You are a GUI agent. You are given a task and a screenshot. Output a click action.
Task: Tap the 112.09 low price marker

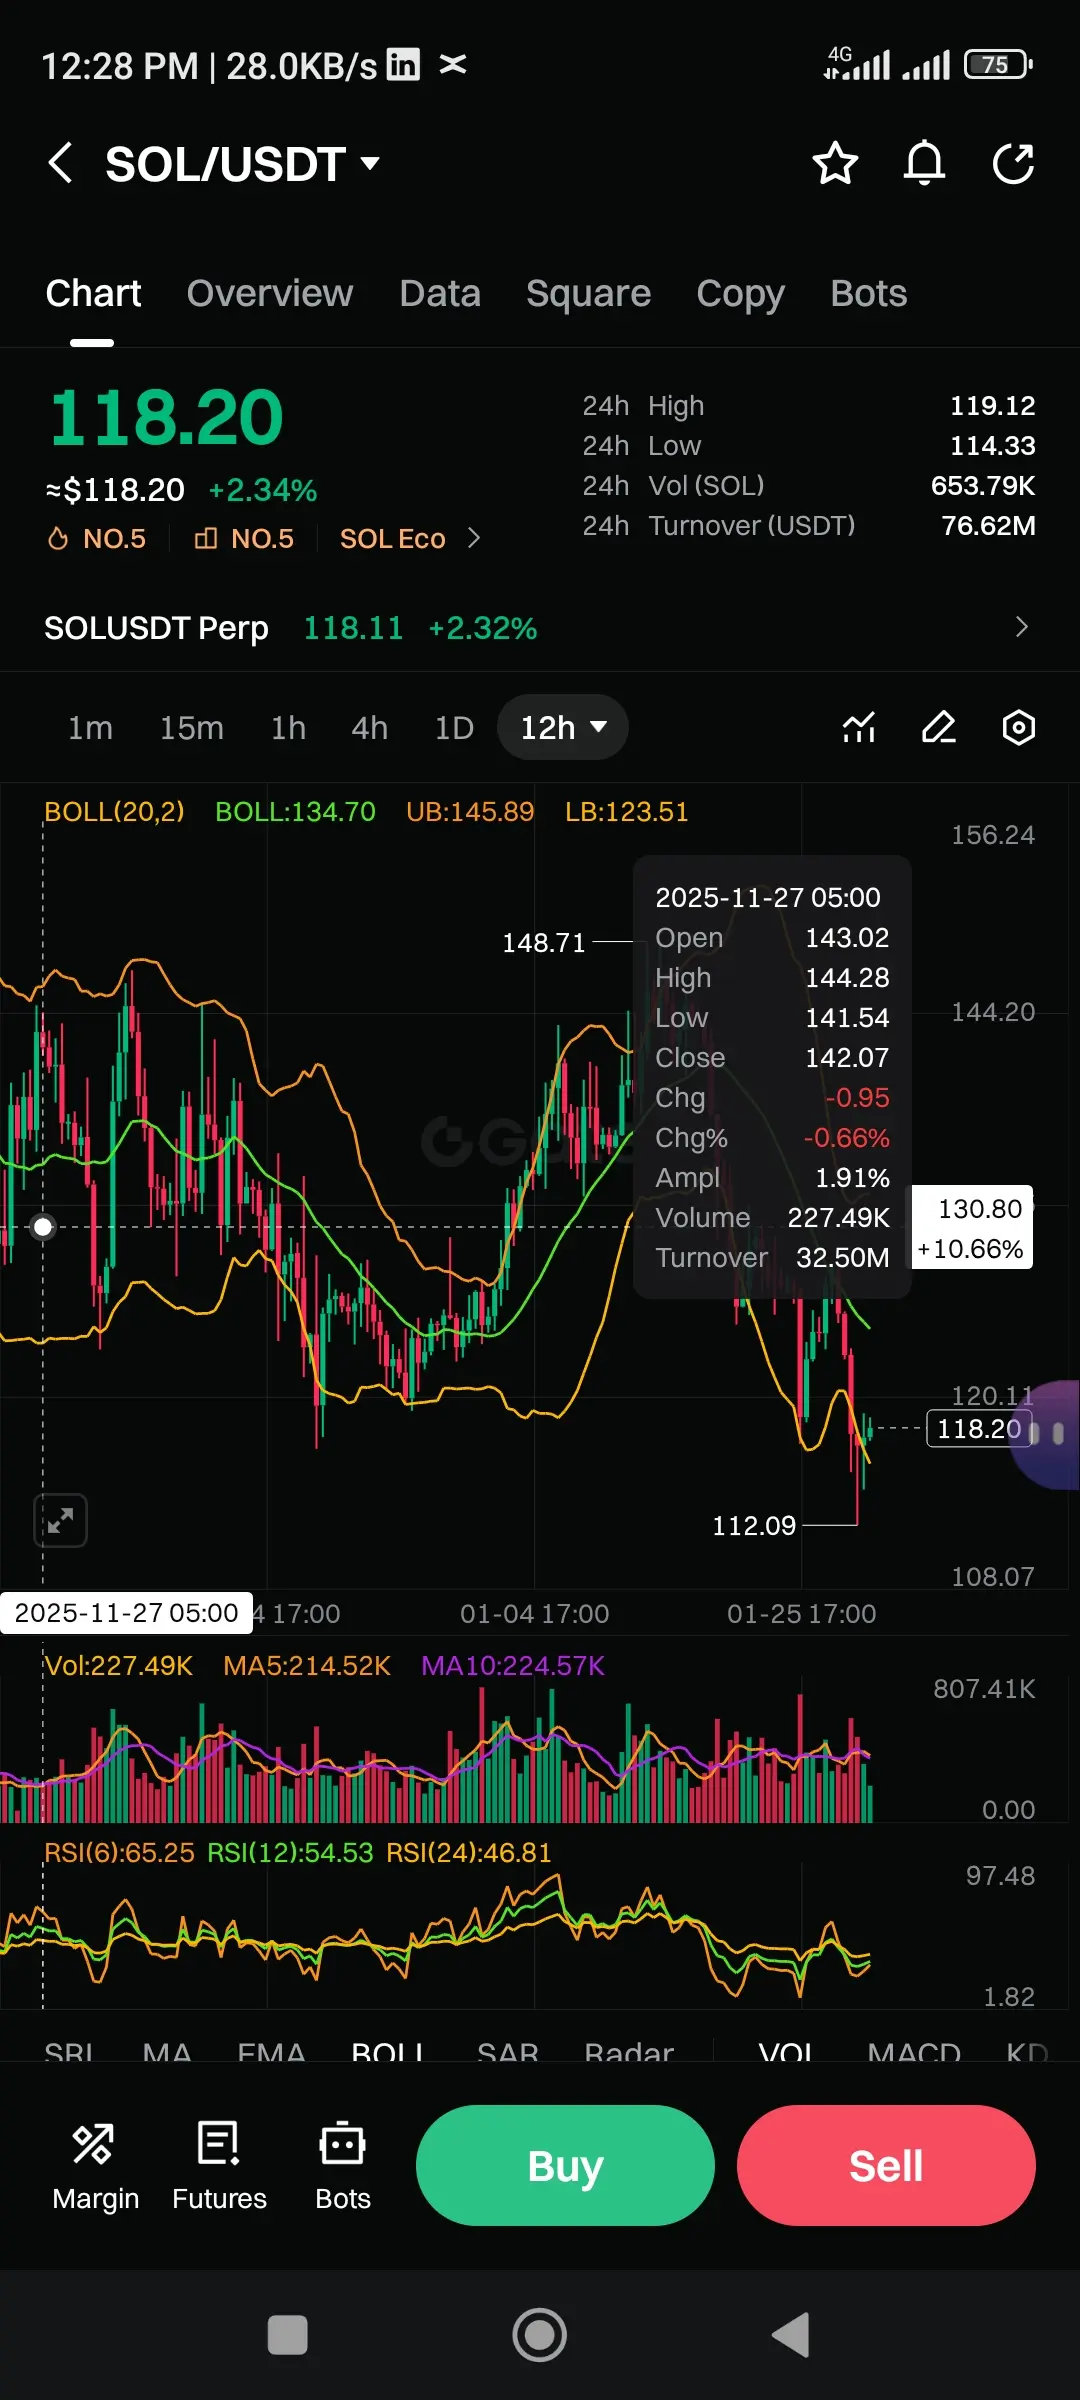[x=754, y=1526]
